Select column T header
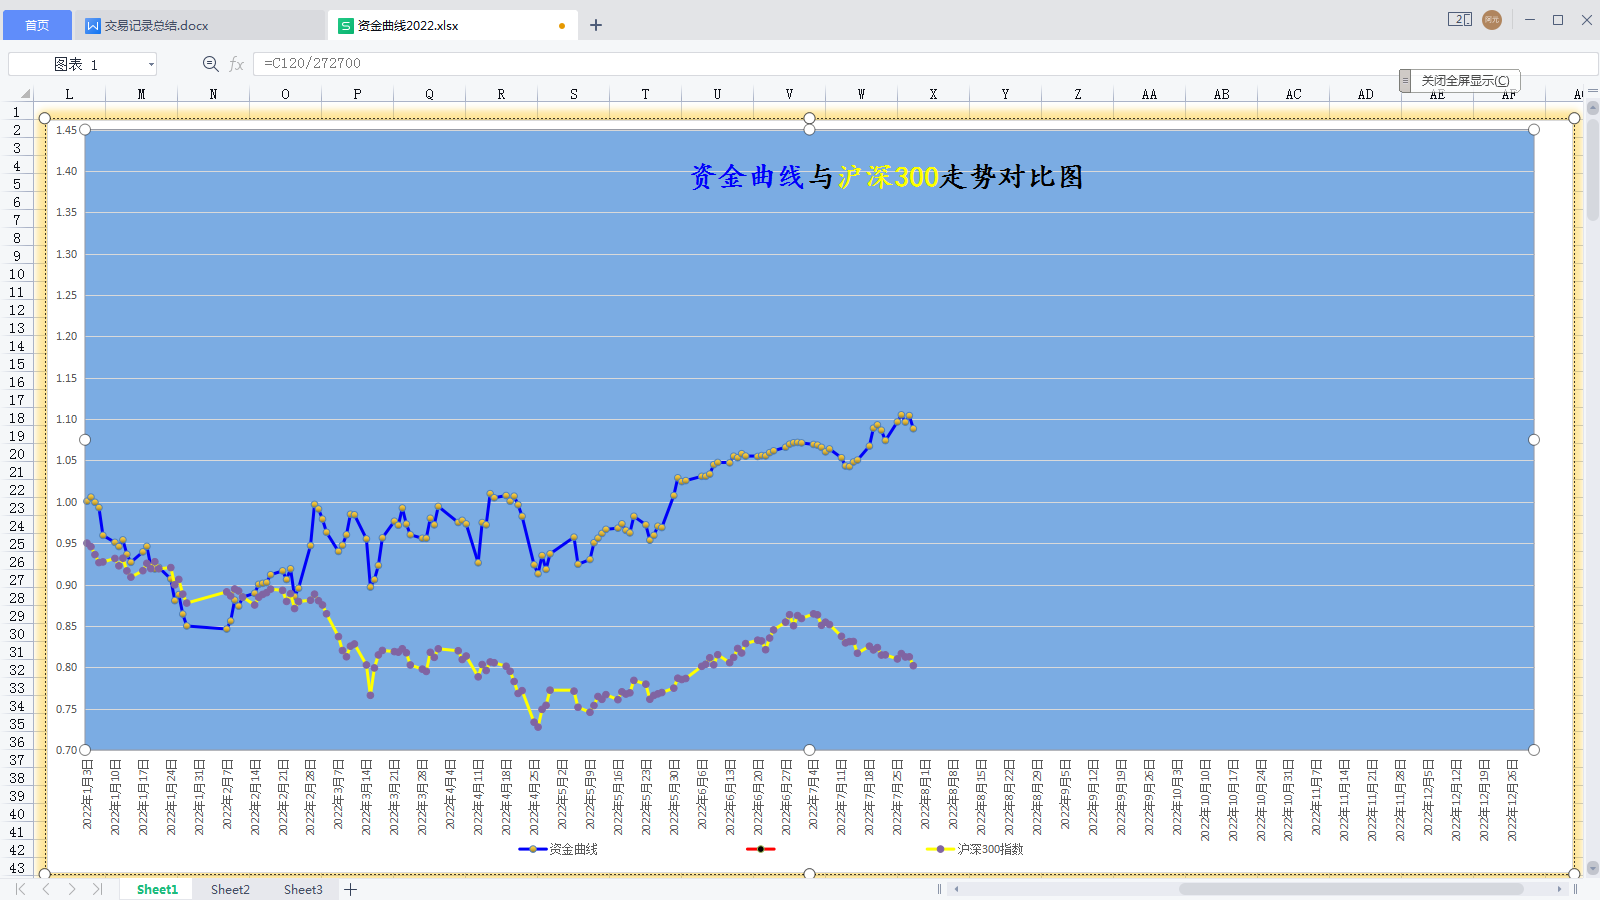The height and width of the screenshot is (900, 1600). (645, 94)
